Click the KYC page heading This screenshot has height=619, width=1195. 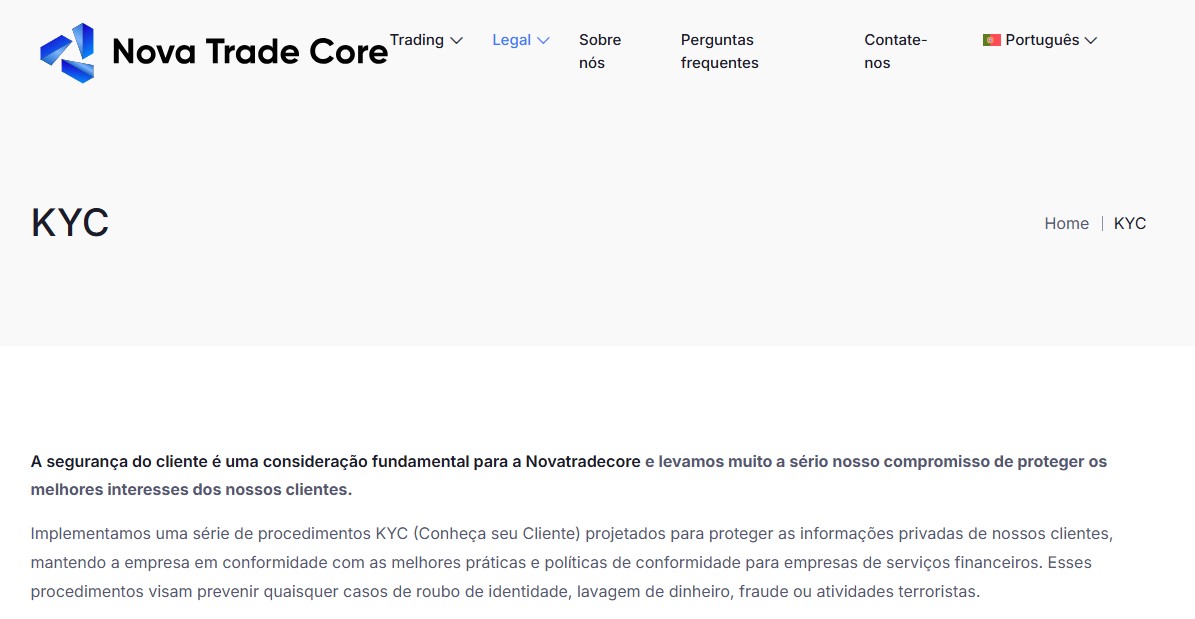click(x=69, y=222)
